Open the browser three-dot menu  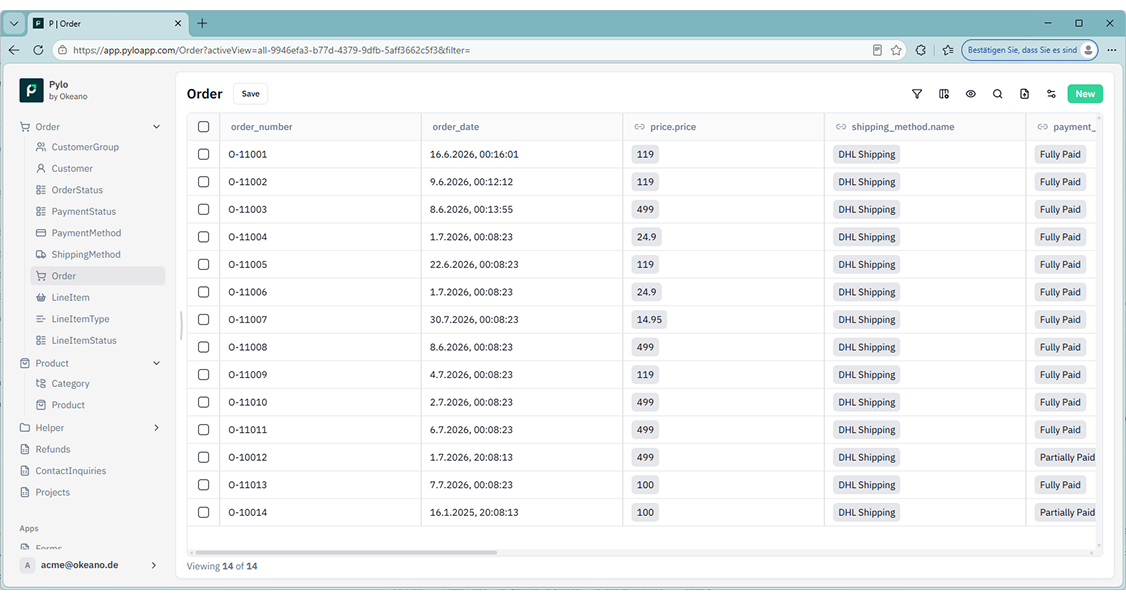pyautogui.click(x=1112, y=50)
